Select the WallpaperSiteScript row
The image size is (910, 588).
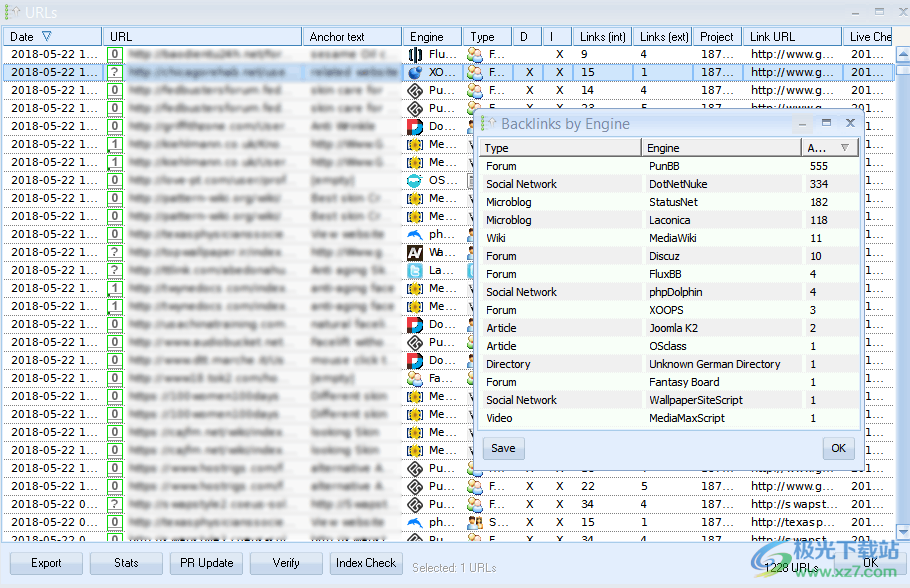[670, 401]
